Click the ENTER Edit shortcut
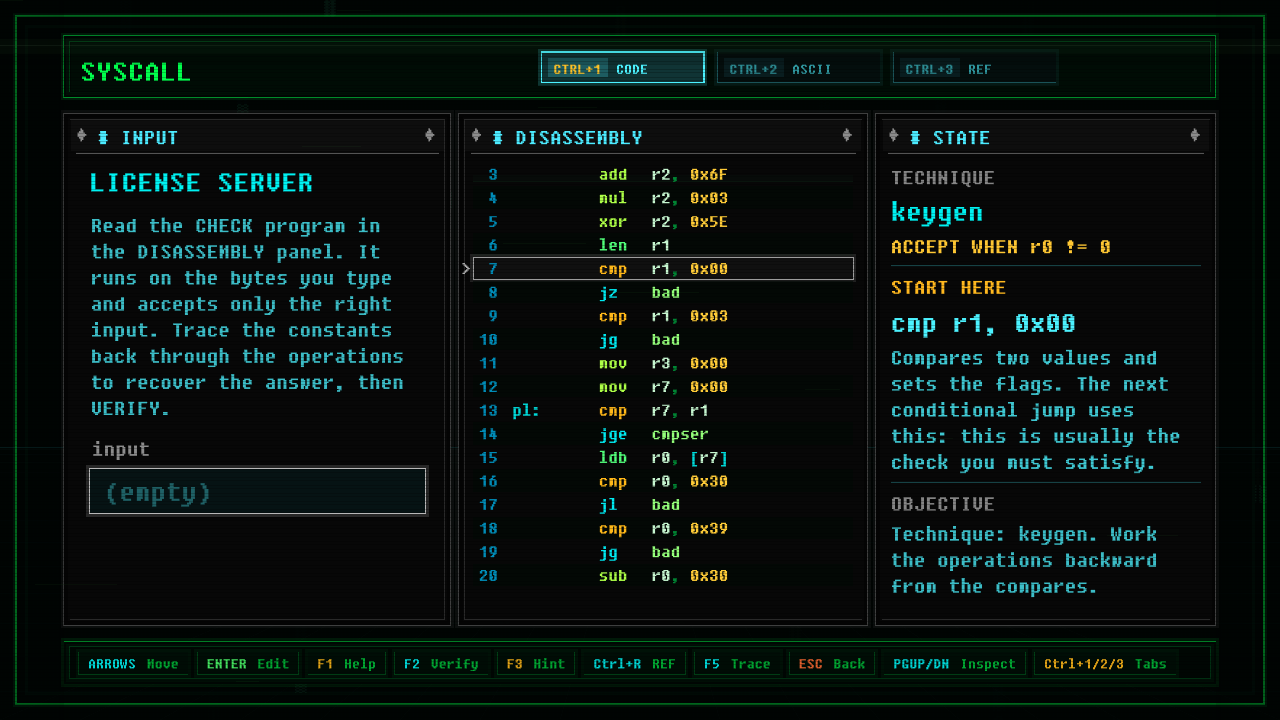The height and width of the screenshot is (720, 1280). (x=247, y=664)
